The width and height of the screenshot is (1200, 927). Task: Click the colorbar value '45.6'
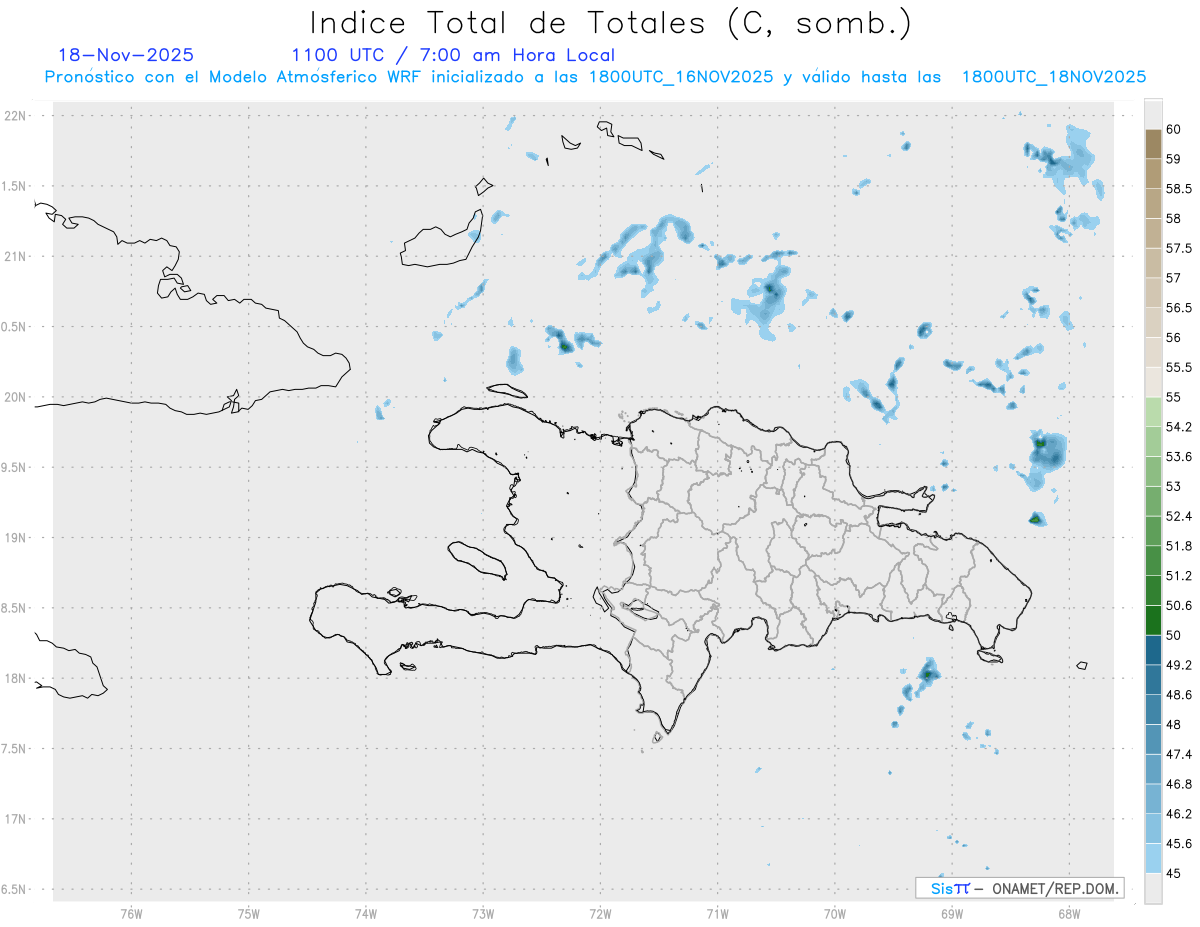tap(1179, 843)
